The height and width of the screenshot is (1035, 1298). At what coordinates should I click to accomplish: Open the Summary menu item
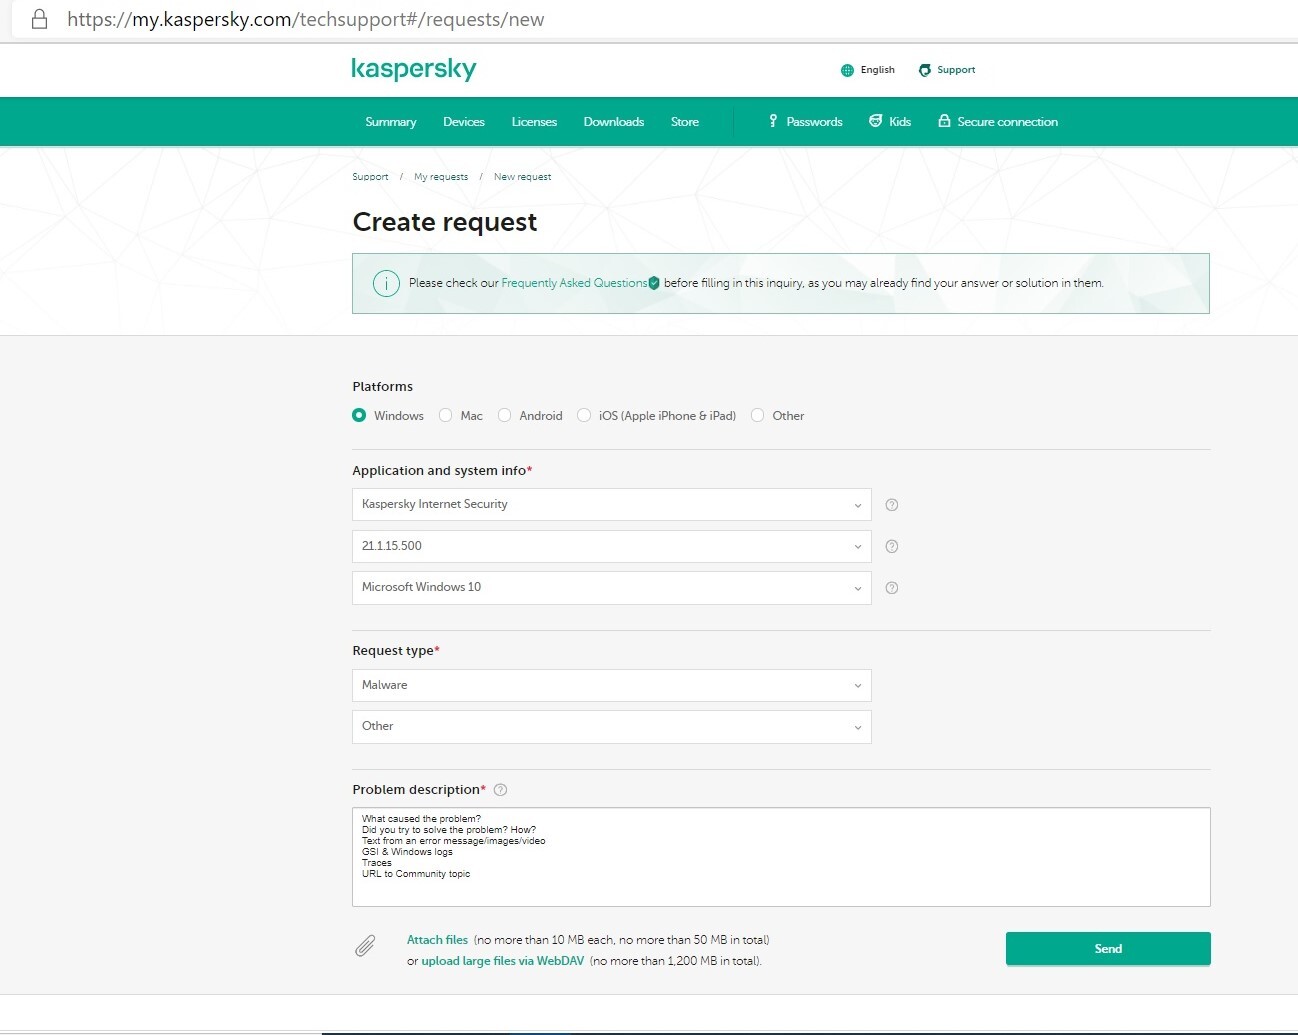[391, 122]
